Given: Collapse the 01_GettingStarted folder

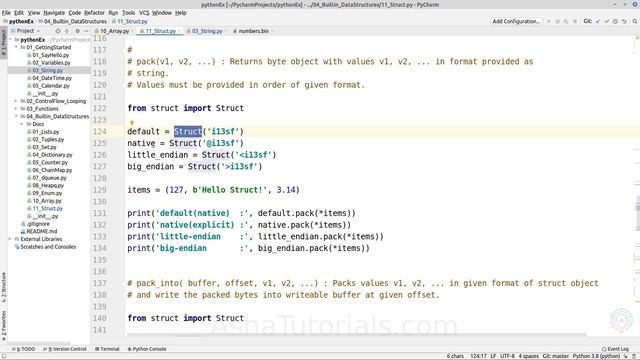Looking at the screenshot, I should [x=16, y=47].
